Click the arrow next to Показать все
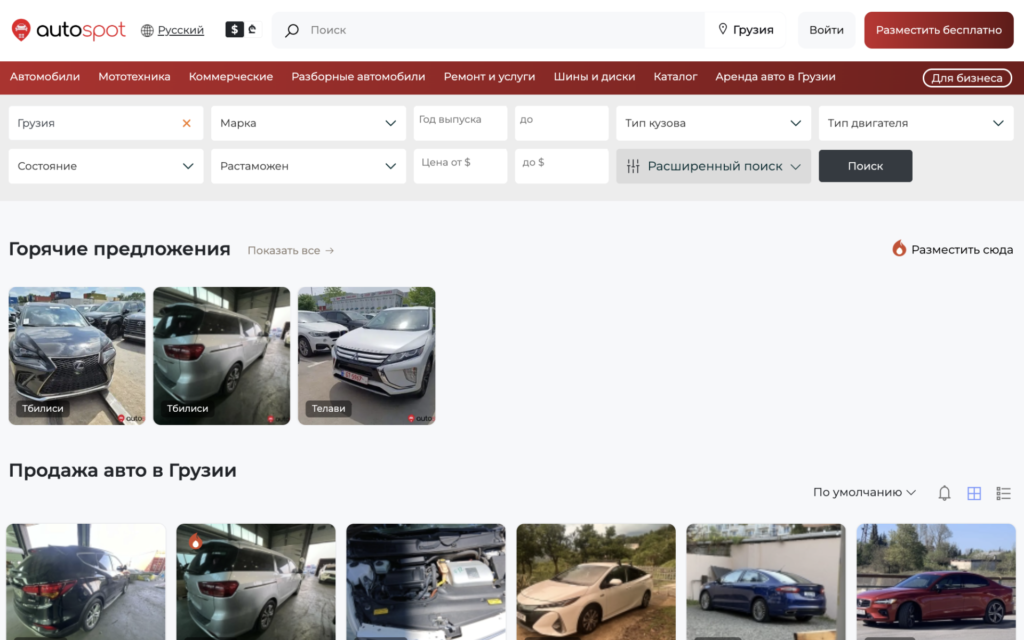The height and width of the screenshot is (640, 1024). [x=330, y=250]
